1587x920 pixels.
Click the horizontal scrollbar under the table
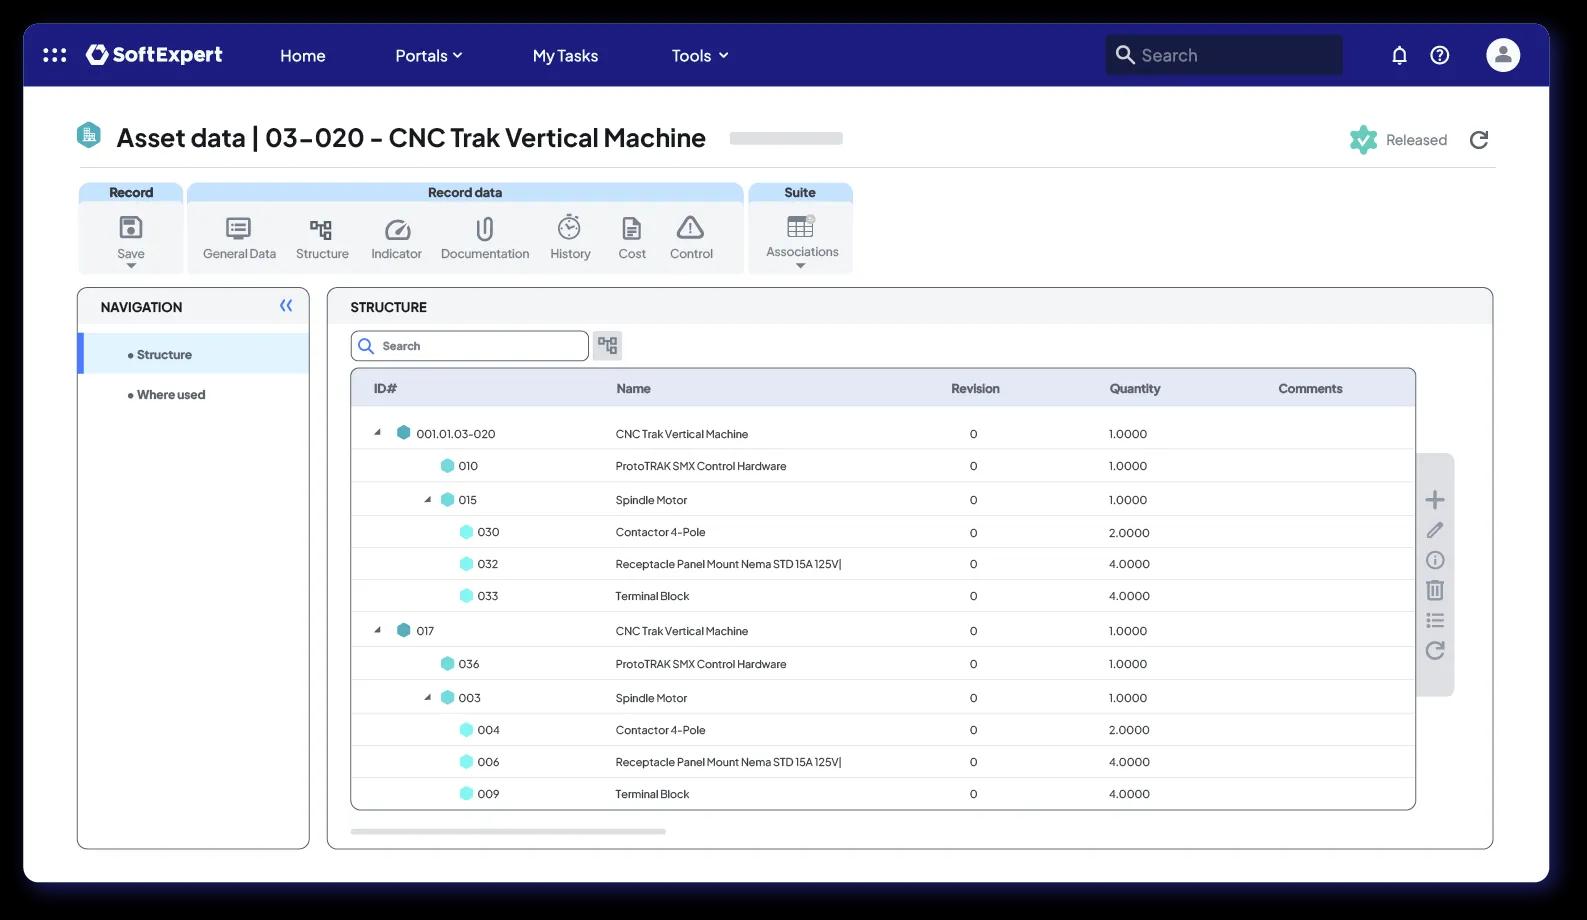(508, 831)
